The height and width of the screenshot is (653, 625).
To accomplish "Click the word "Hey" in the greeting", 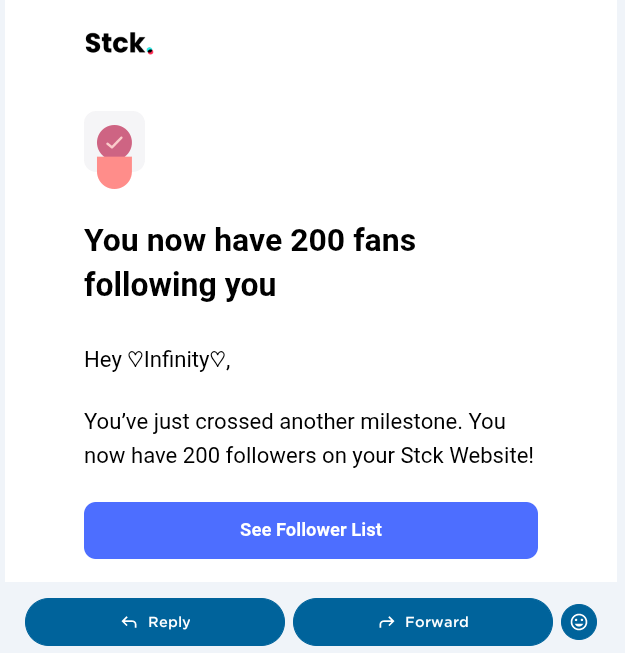I will tap(103, 360).
